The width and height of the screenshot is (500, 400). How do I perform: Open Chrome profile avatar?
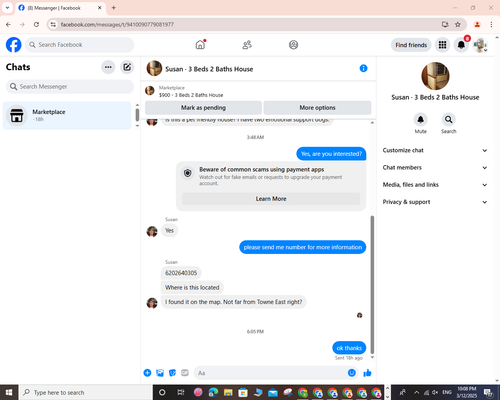pyautogui.click(x=477, y=24)
